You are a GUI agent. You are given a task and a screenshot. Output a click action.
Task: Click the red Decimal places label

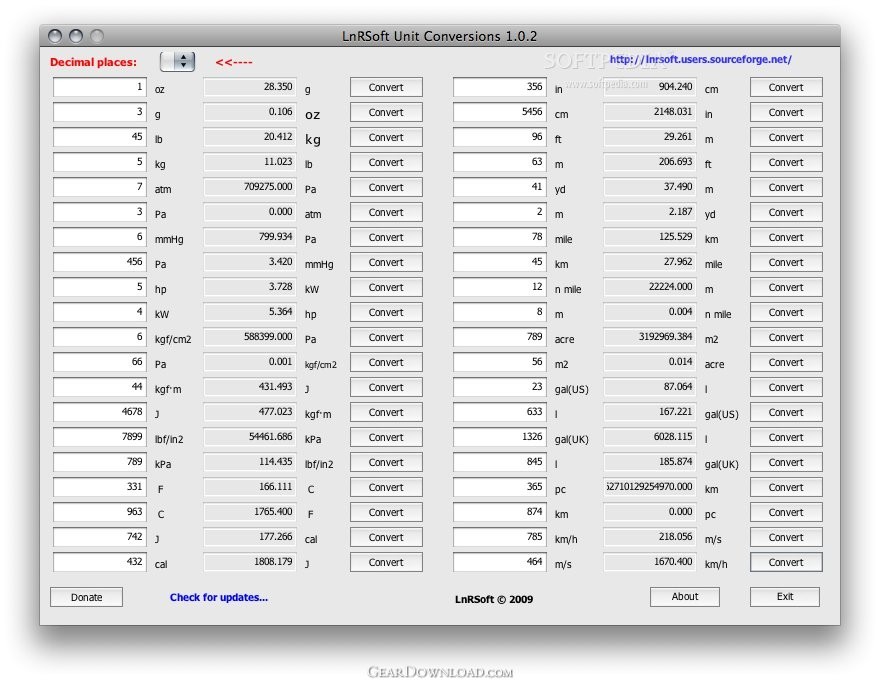[93, 62]
